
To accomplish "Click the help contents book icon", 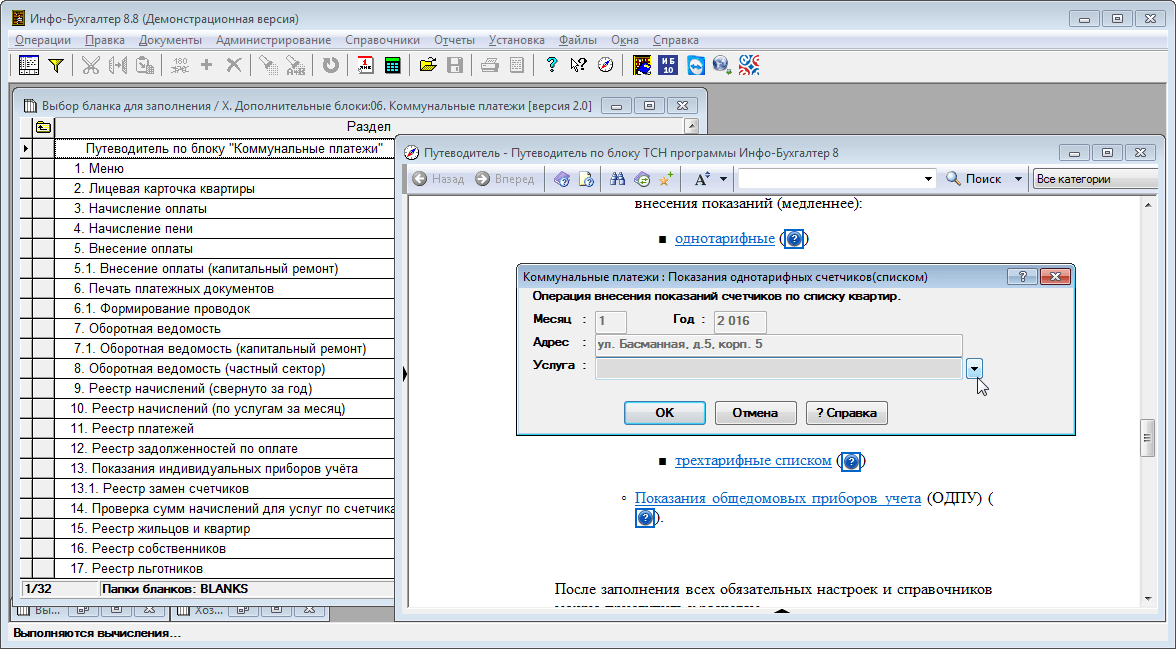I will pos(562,179).
